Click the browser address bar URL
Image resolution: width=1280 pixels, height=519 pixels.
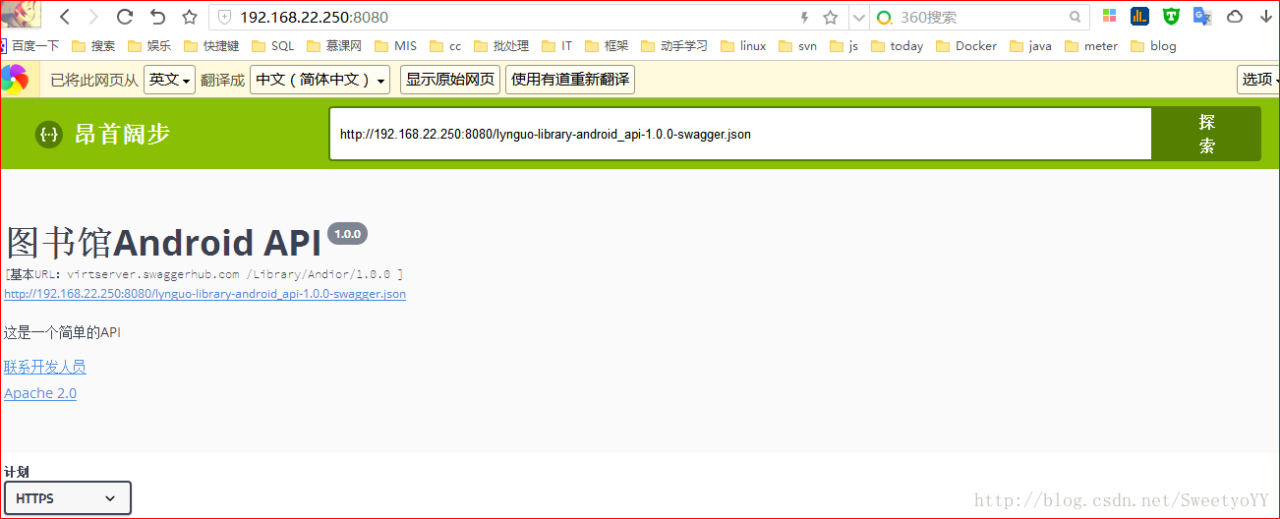pyautogui.click(x=314, y=17)
